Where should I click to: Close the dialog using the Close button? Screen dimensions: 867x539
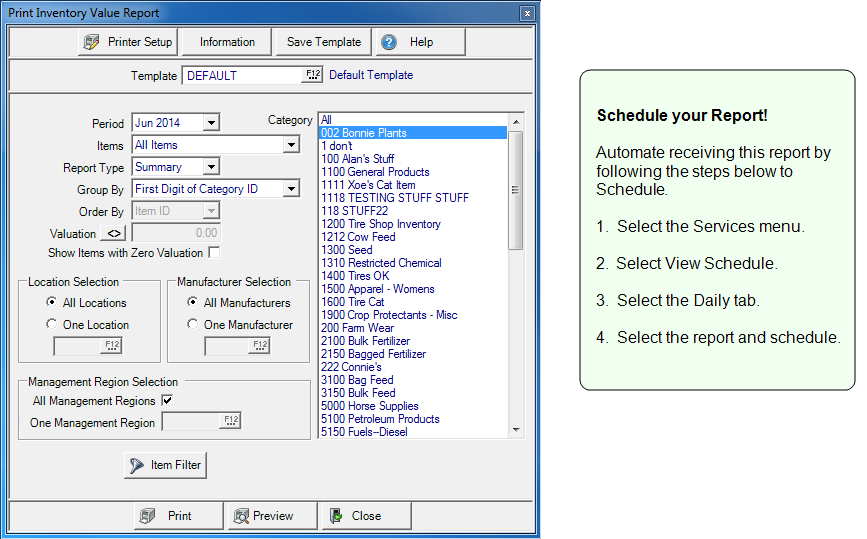click(365, 516)
